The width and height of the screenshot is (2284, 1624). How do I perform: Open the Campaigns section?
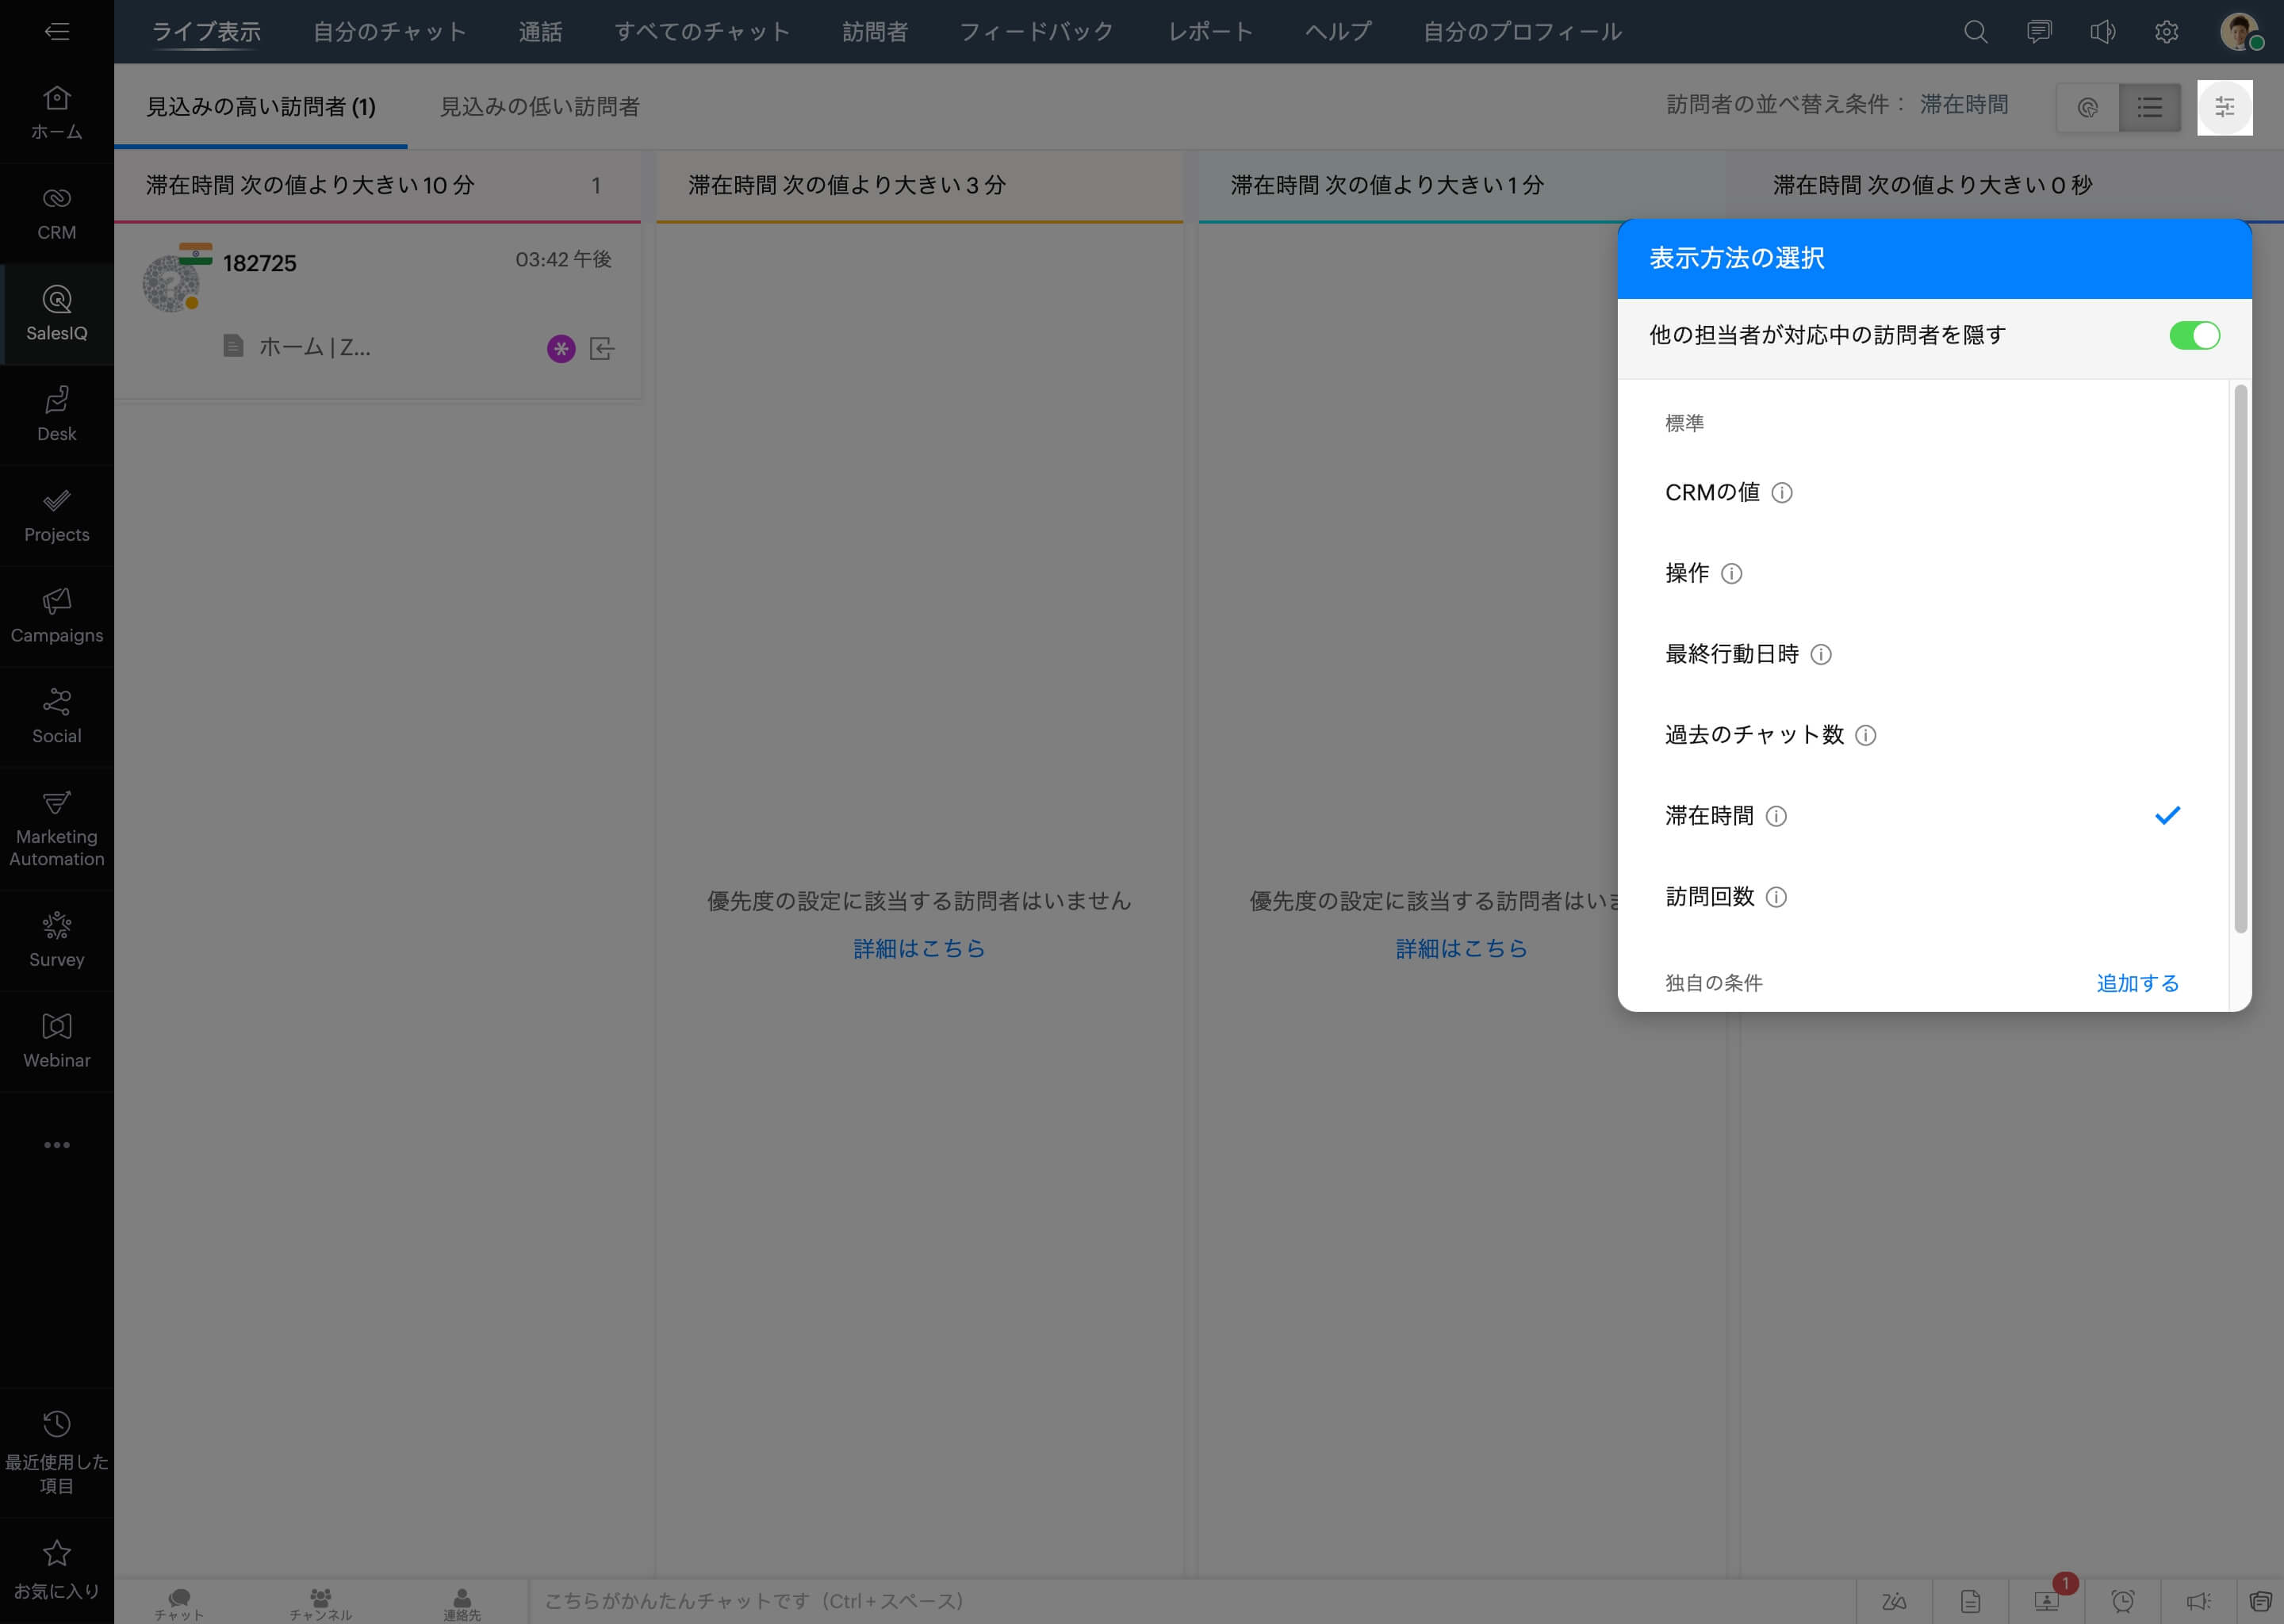56,615
